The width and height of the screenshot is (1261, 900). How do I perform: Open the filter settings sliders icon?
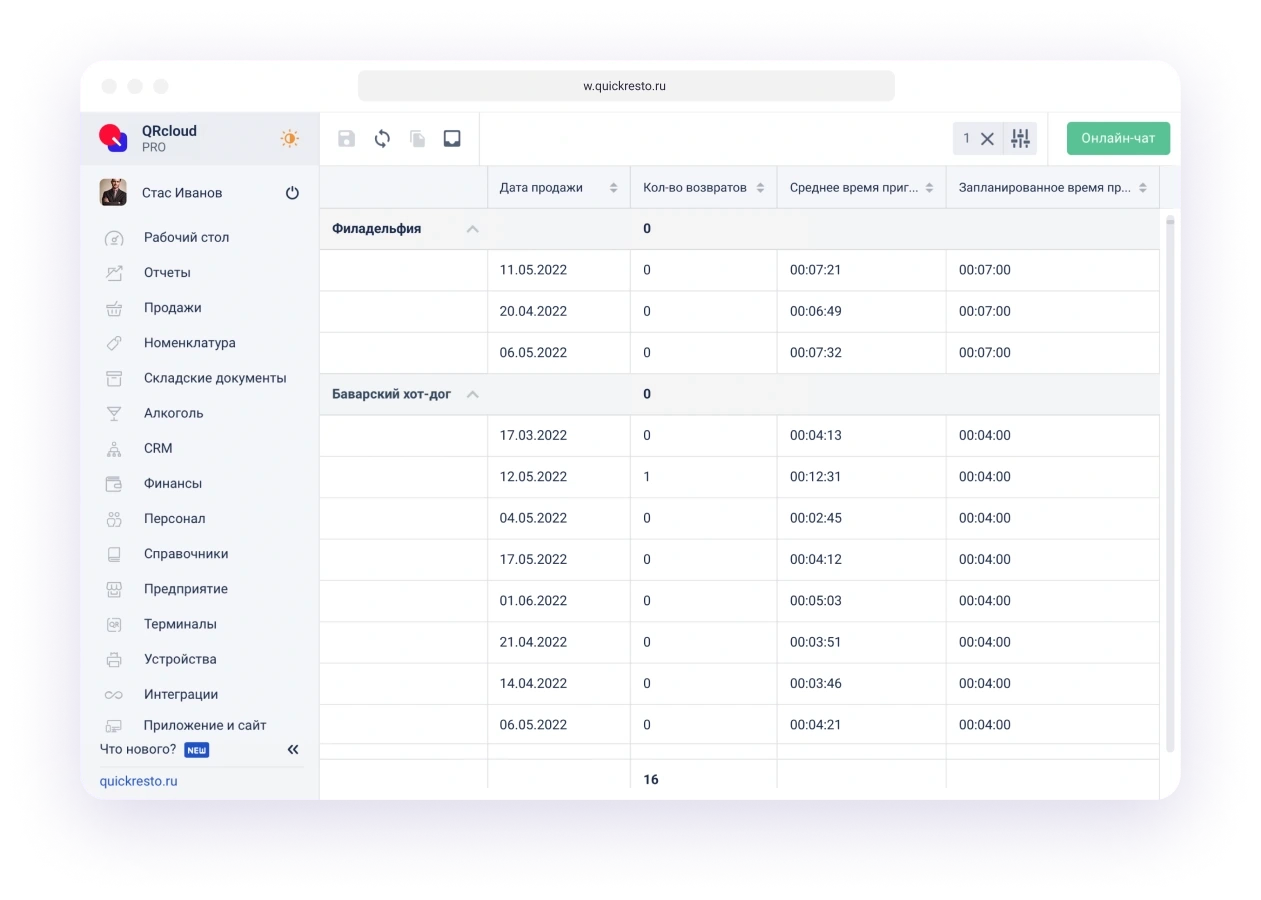point(1021,138)
